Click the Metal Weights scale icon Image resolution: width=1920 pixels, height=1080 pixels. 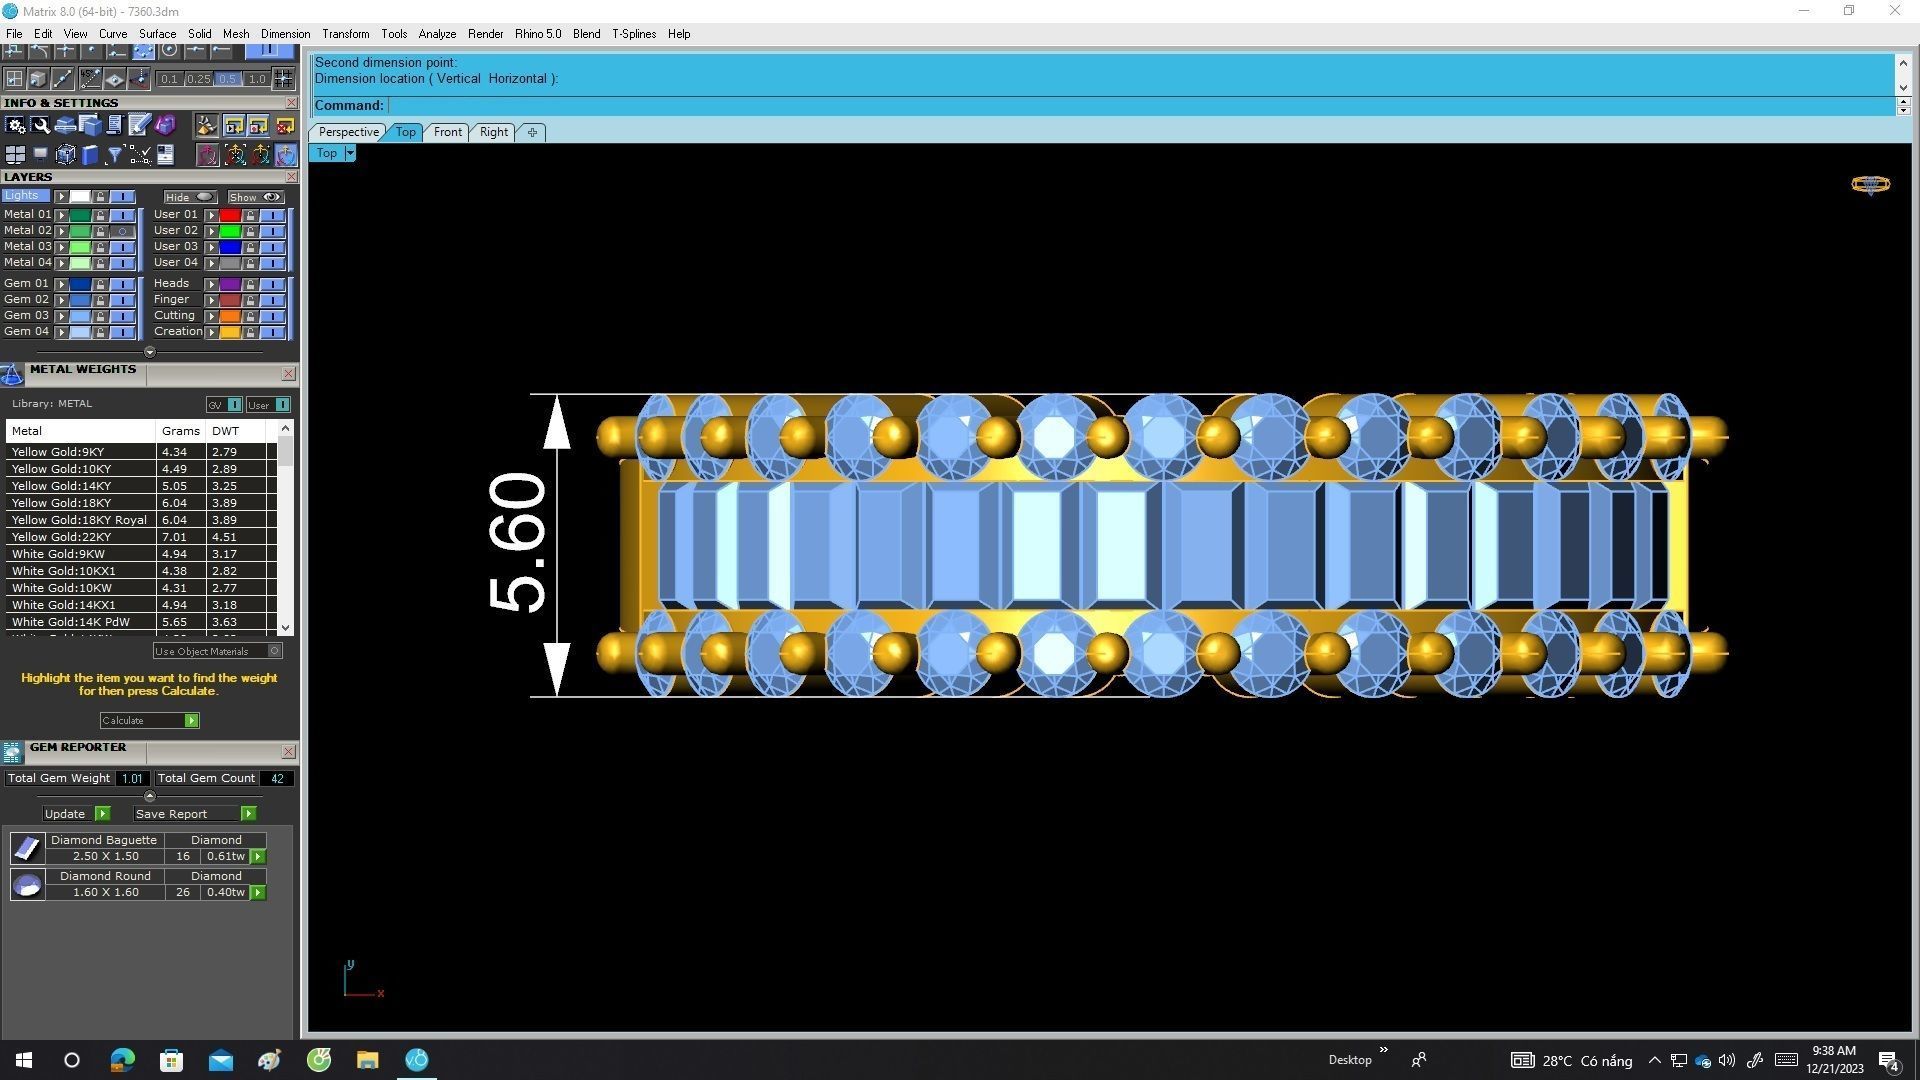[12, 375]
